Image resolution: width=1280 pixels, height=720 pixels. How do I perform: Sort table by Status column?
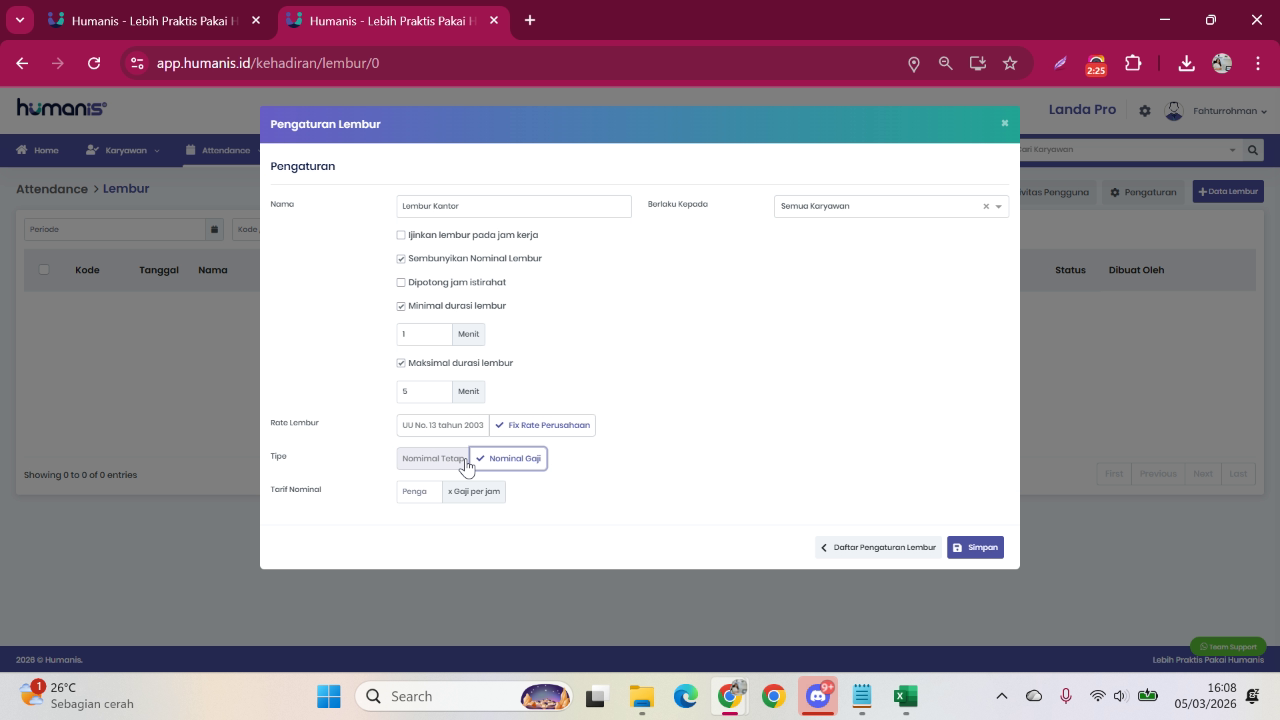coord(1070,270)
